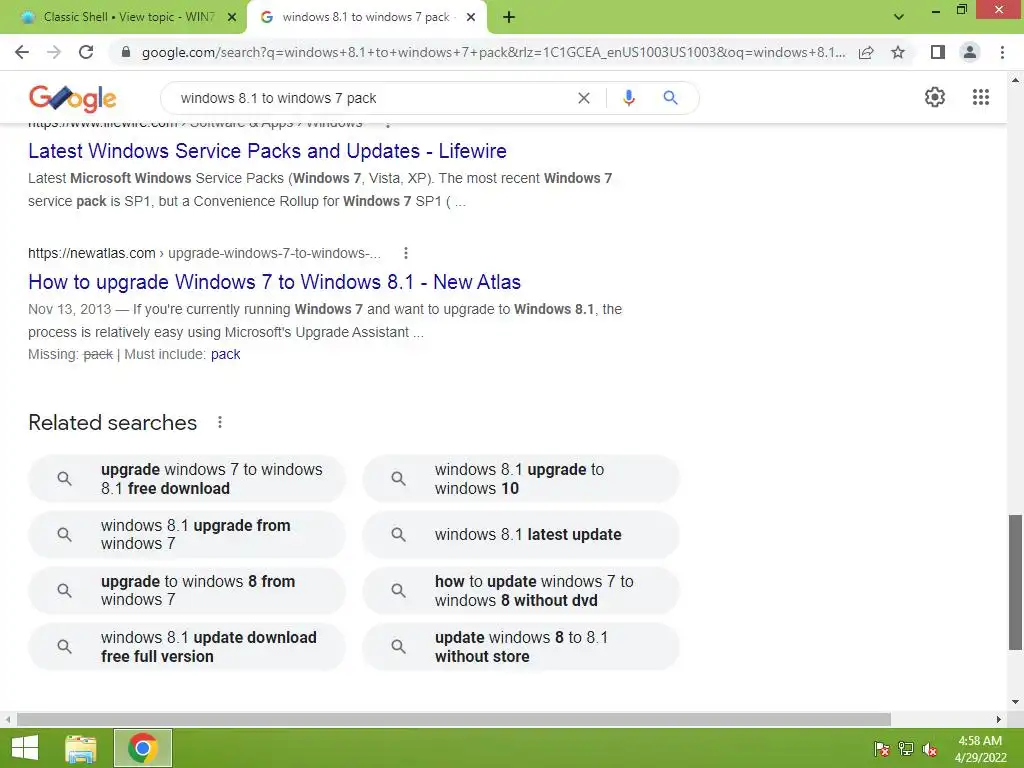1024x768 pixels.
Task: Click the Chrome taskbar icon
Action: [x=143, y=748]
